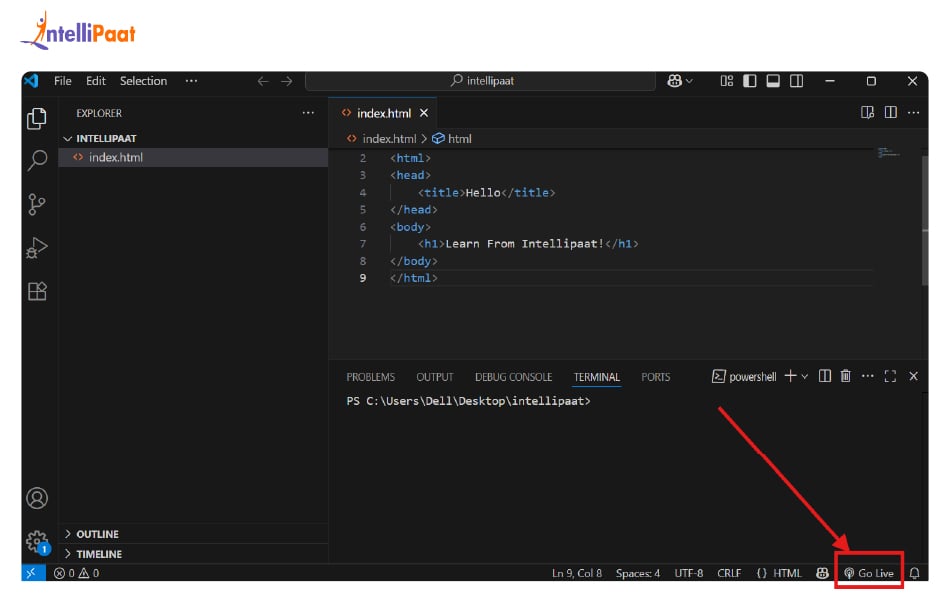Change end of line via CRLF
Screen dimensions: 950x605
coord(729,573)
